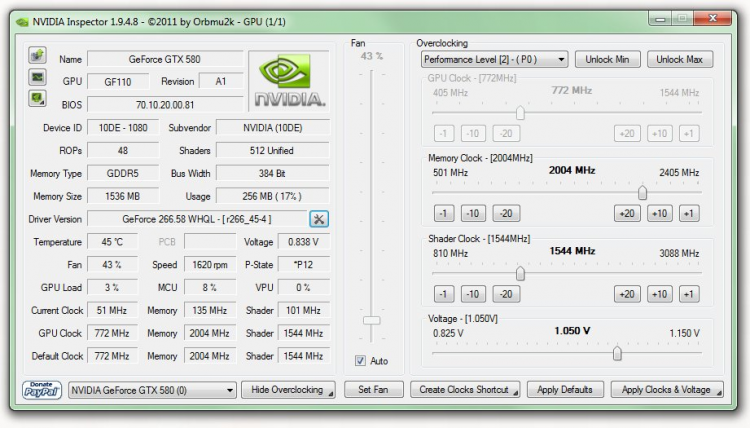Click the GPU Clock -20 button
Screen dimensions: 750x428
(506, 133)
